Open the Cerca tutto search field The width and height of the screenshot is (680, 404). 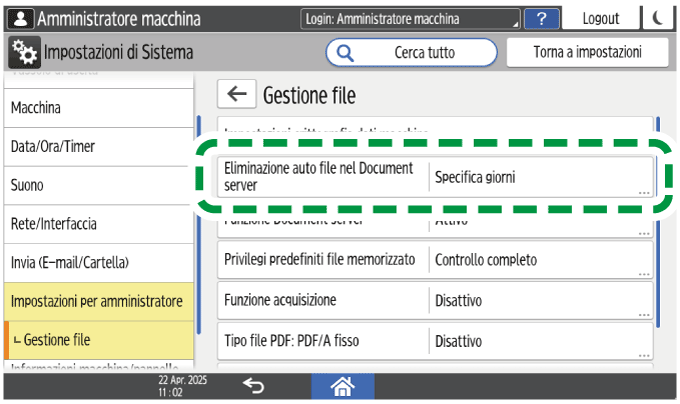coord(411,52)
